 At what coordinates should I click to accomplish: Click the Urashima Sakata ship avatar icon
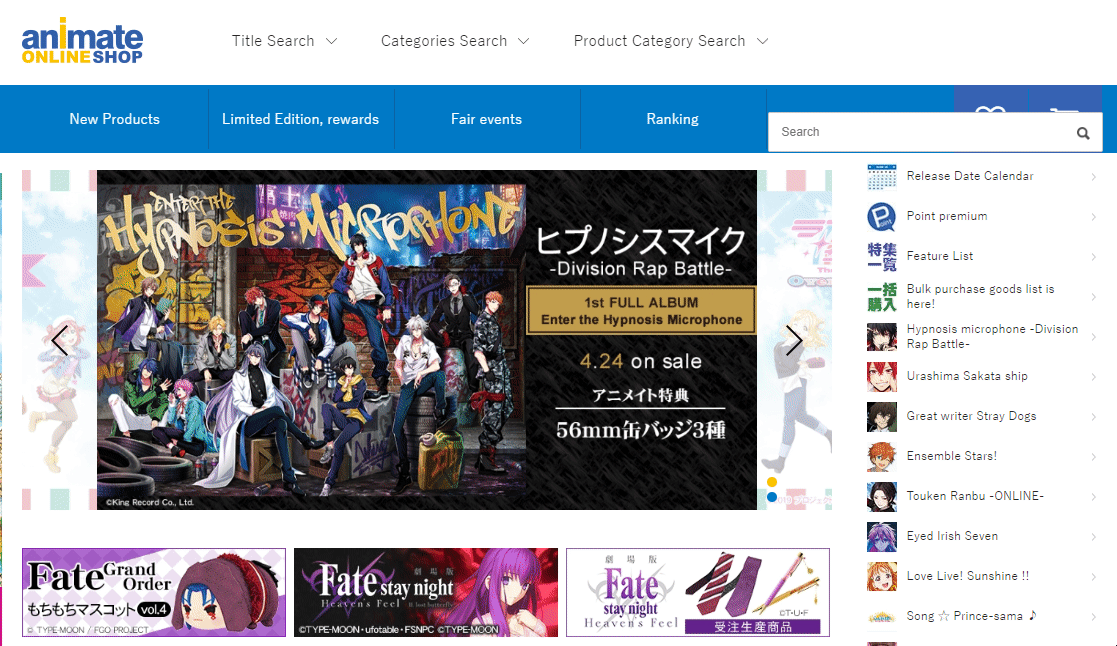click(x=881, y=377)
